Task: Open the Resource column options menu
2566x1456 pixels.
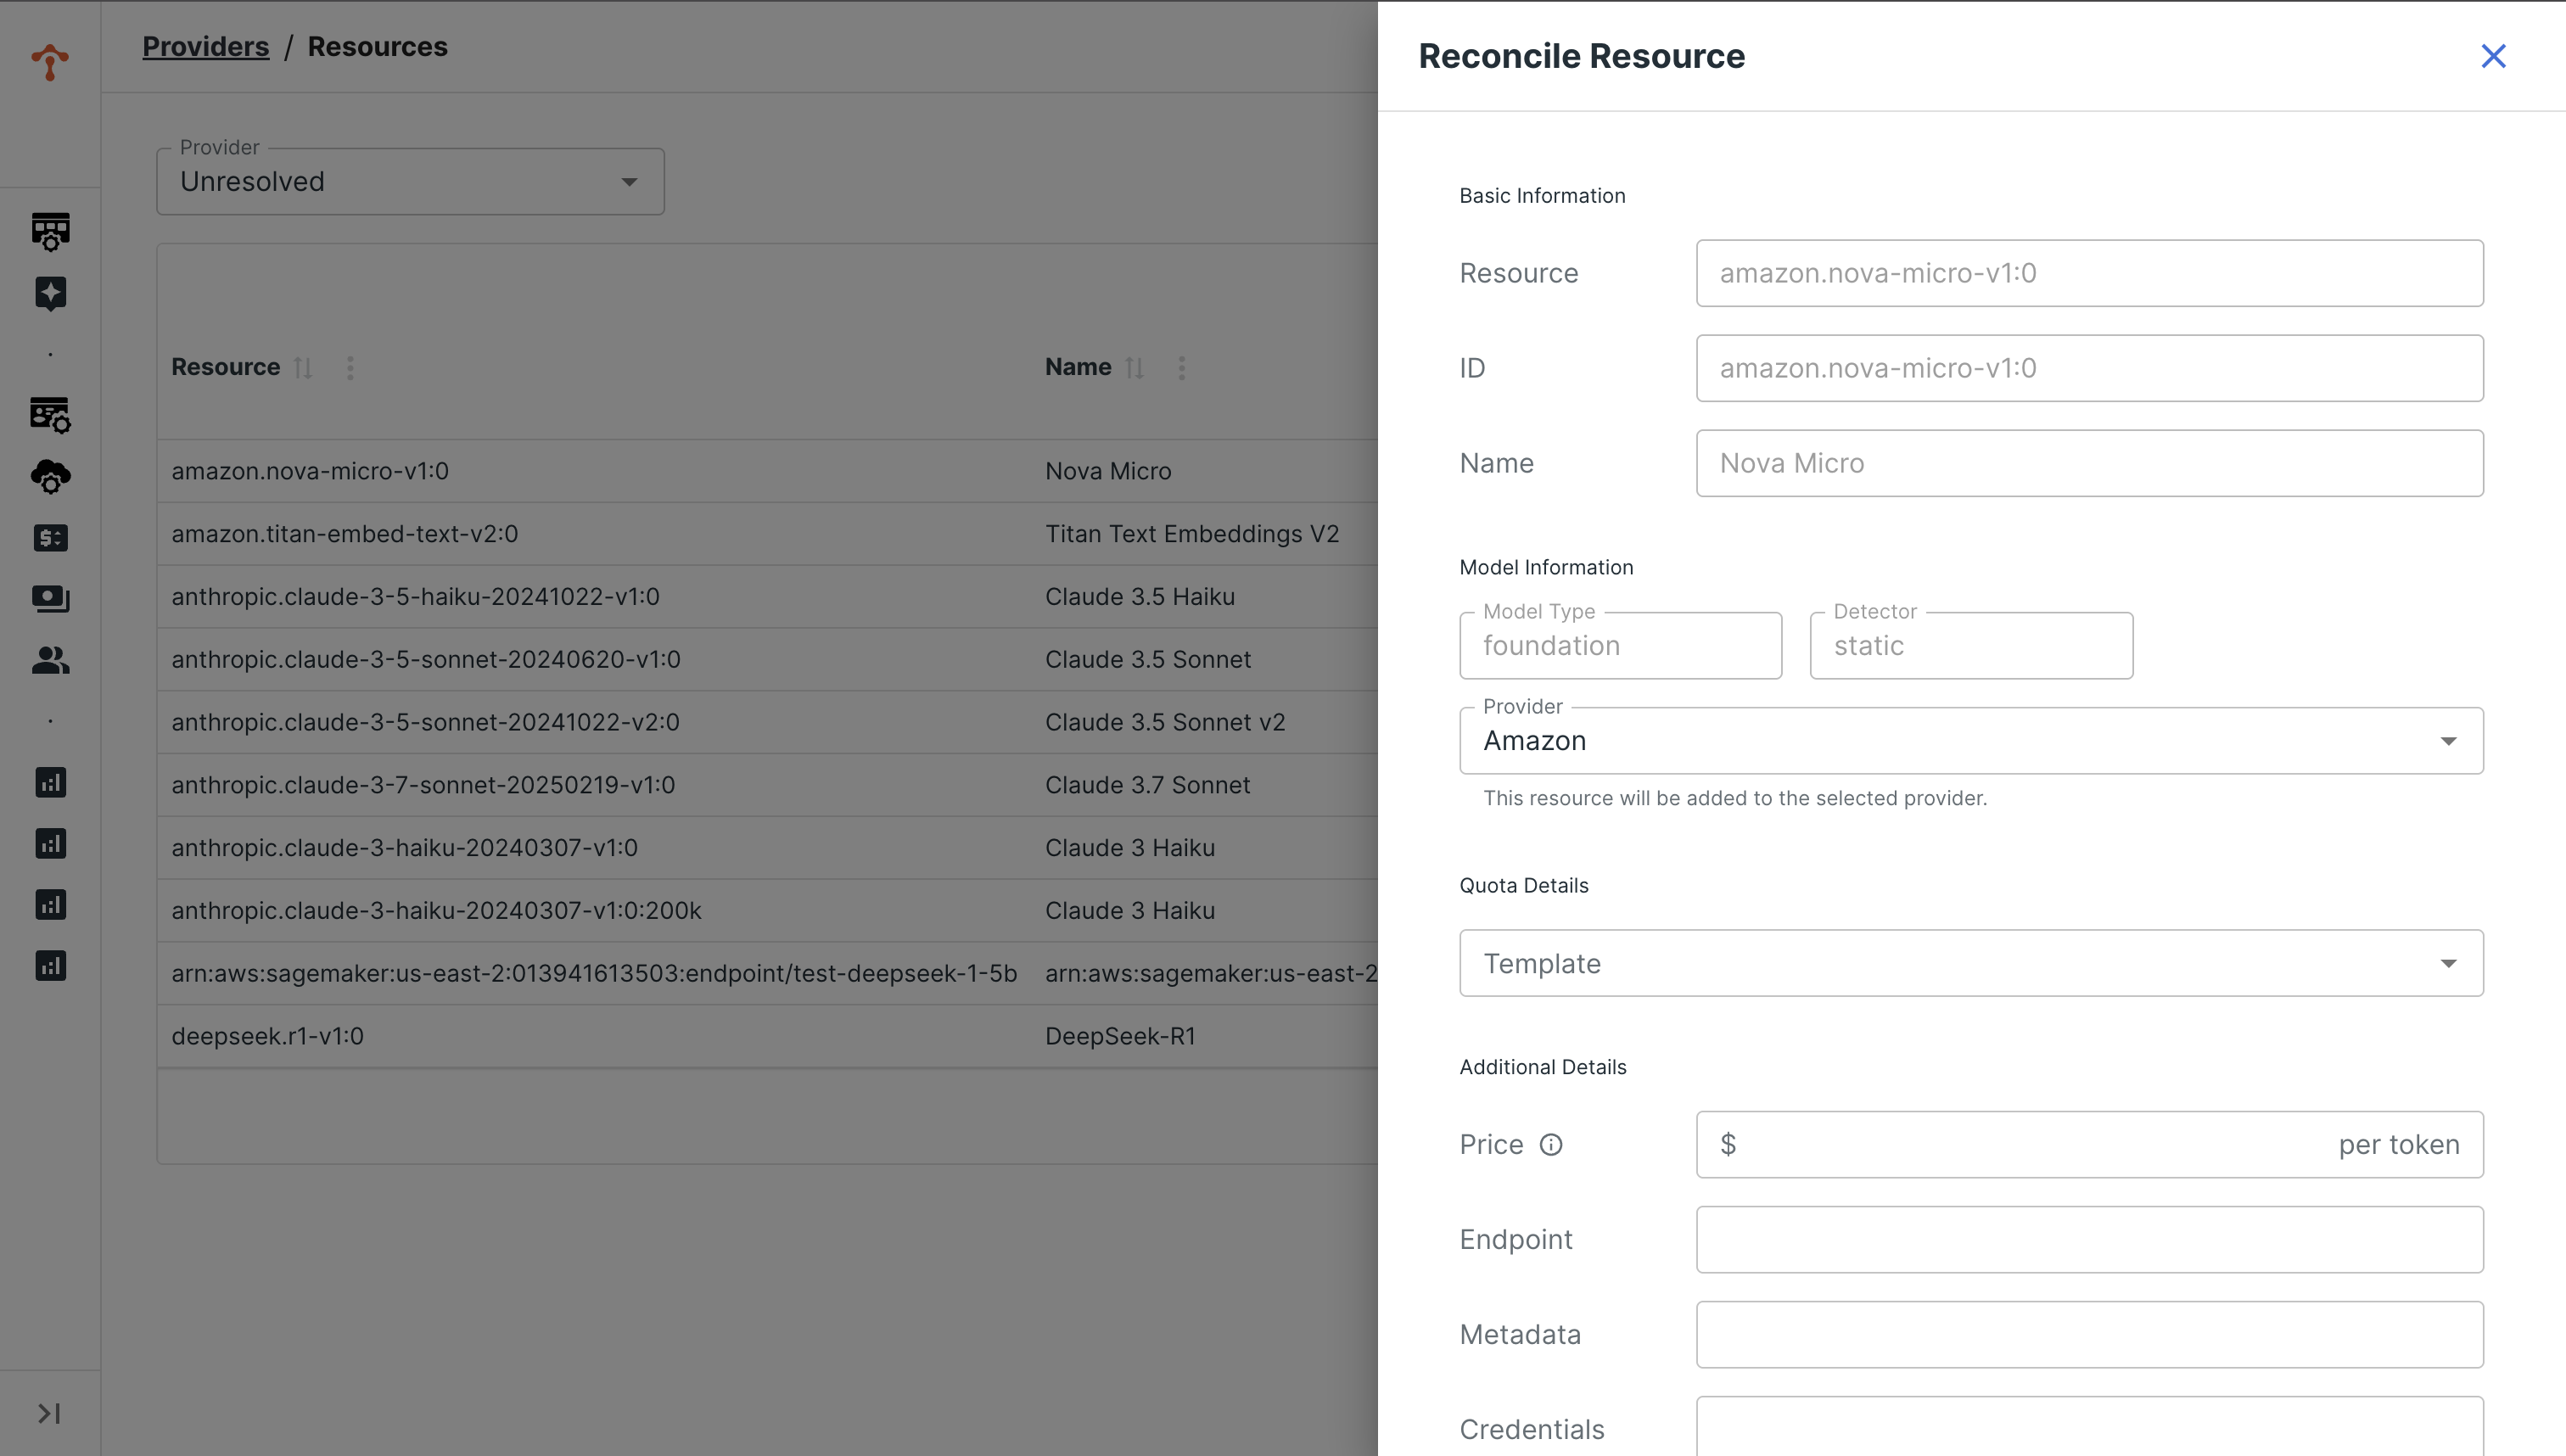Action: pyautogui.click(x=350, y=367)
